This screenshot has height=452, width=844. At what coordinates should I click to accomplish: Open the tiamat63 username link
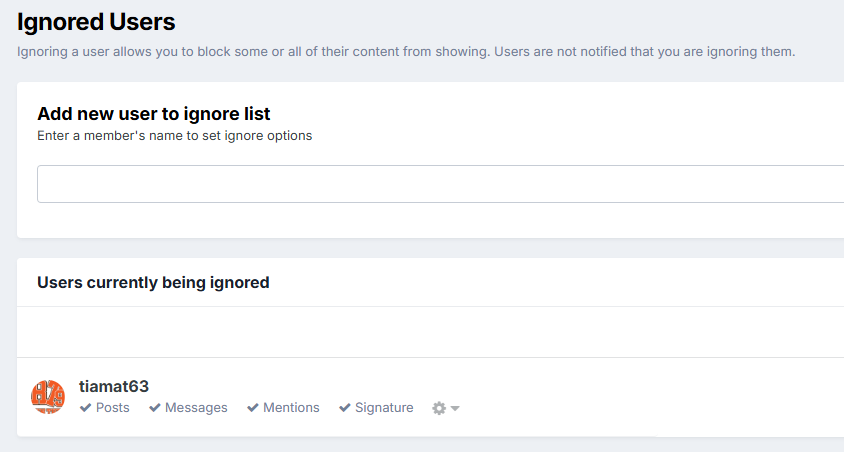point(114,386)
